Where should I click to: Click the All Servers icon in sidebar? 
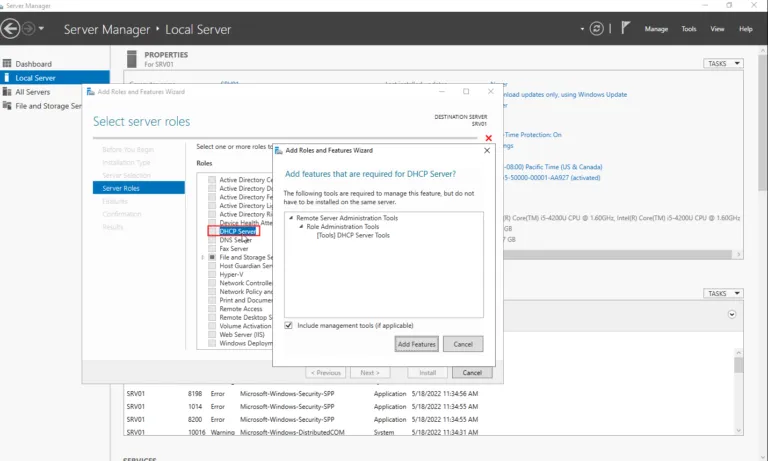[7, 92]
